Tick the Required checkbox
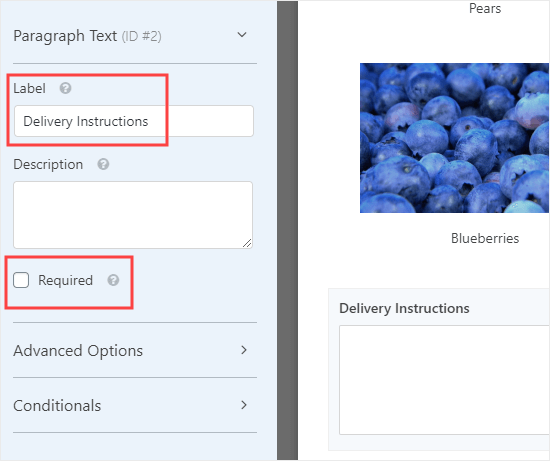 click(x=21, y=280)
